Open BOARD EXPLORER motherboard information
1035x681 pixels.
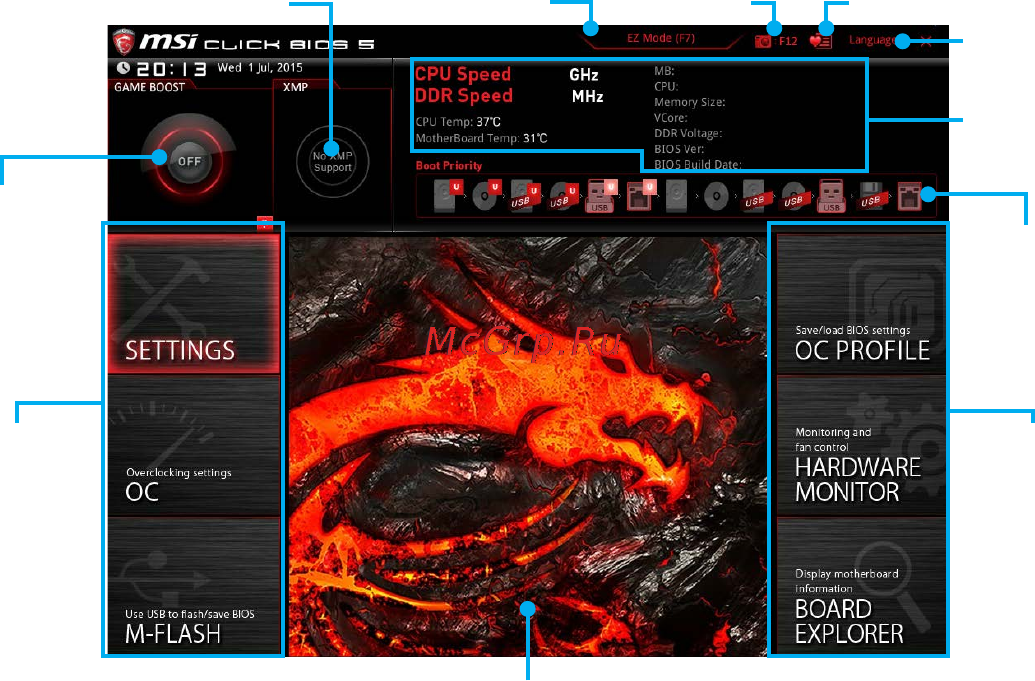[861, 586]
